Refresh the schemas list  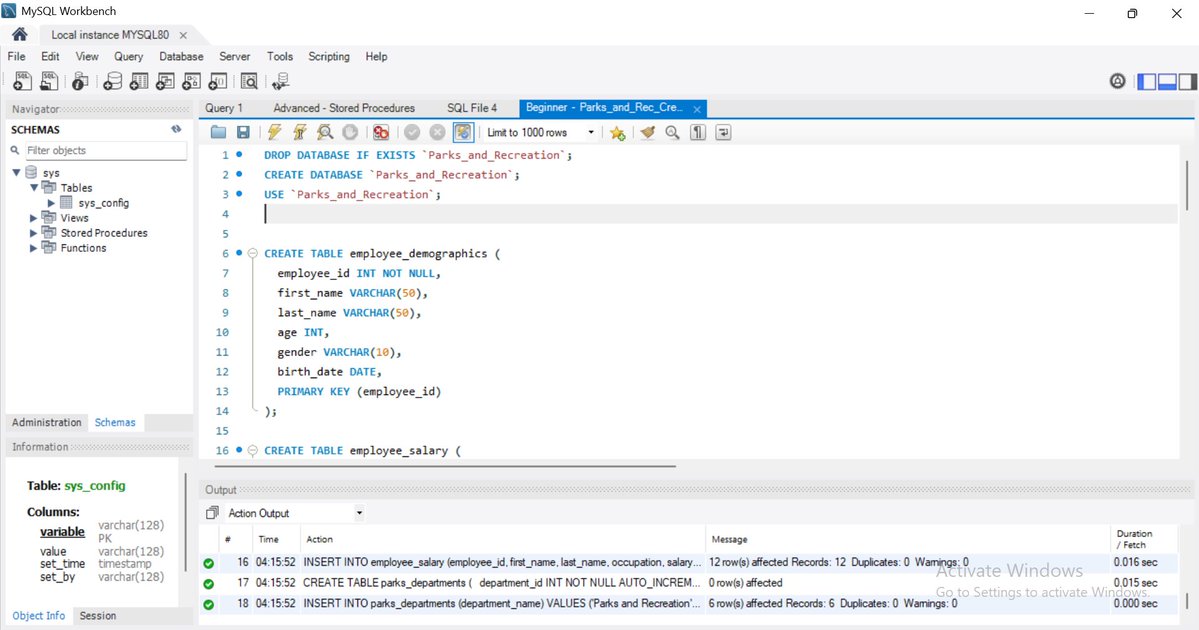pyautogui.click(x=176, y=129)
